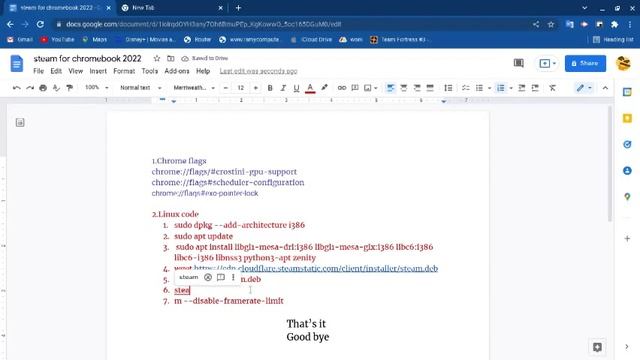Open comment history icon
The width and height of the screenshot is (640, 360).
point(518,63)
